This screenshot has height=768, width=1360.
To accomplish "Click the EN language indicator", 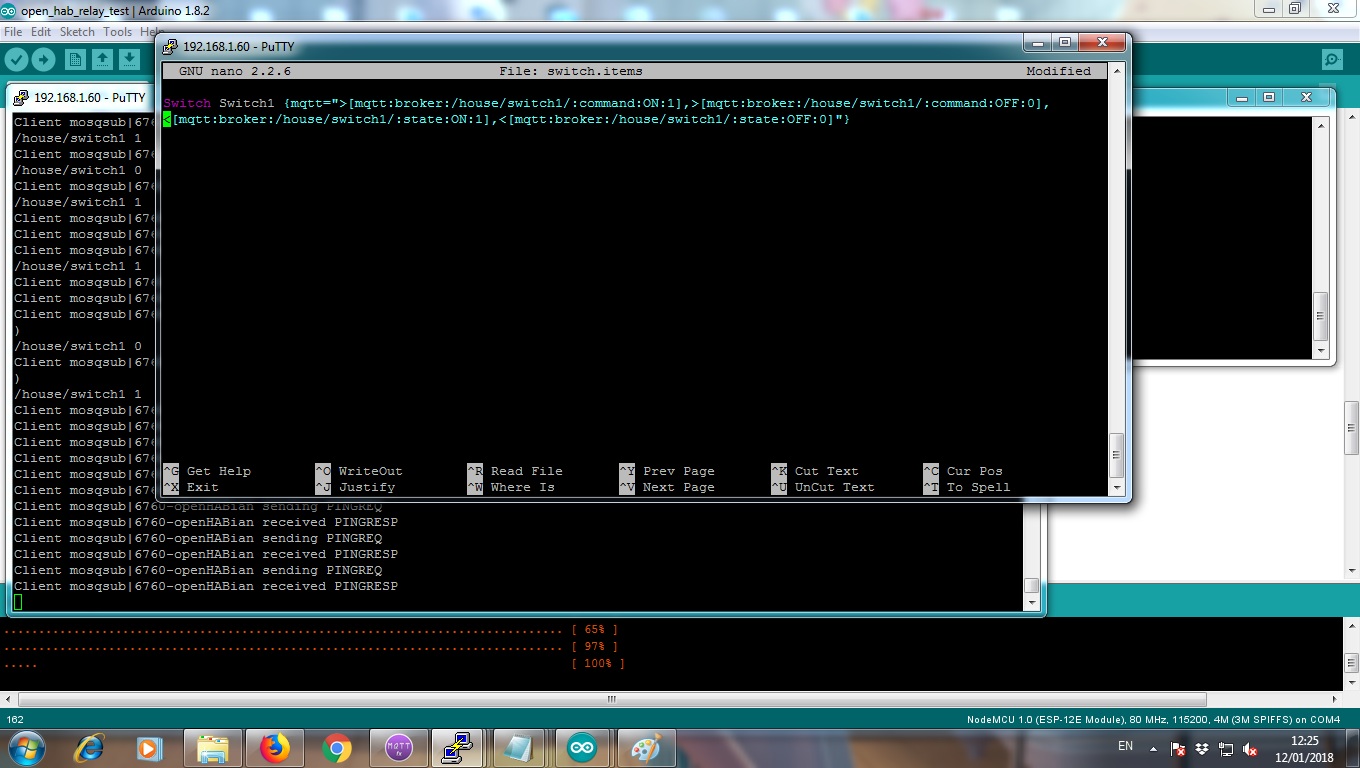I will (1125, 746).
